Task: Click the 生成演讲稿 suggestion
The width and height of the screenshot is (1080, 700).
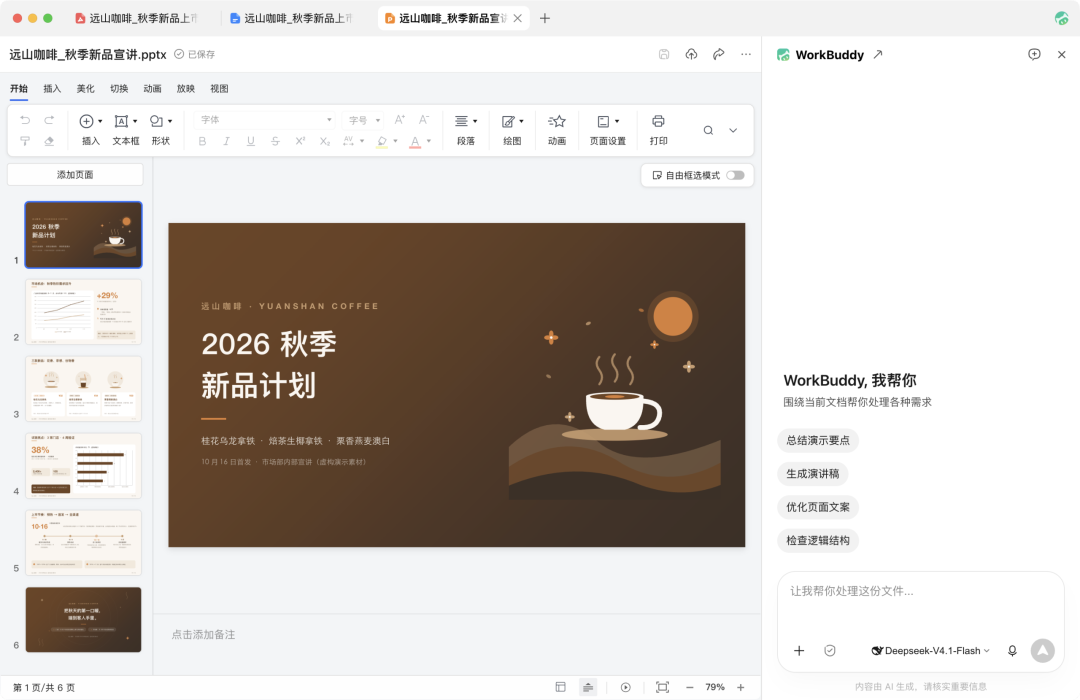Action: (813, 473)
